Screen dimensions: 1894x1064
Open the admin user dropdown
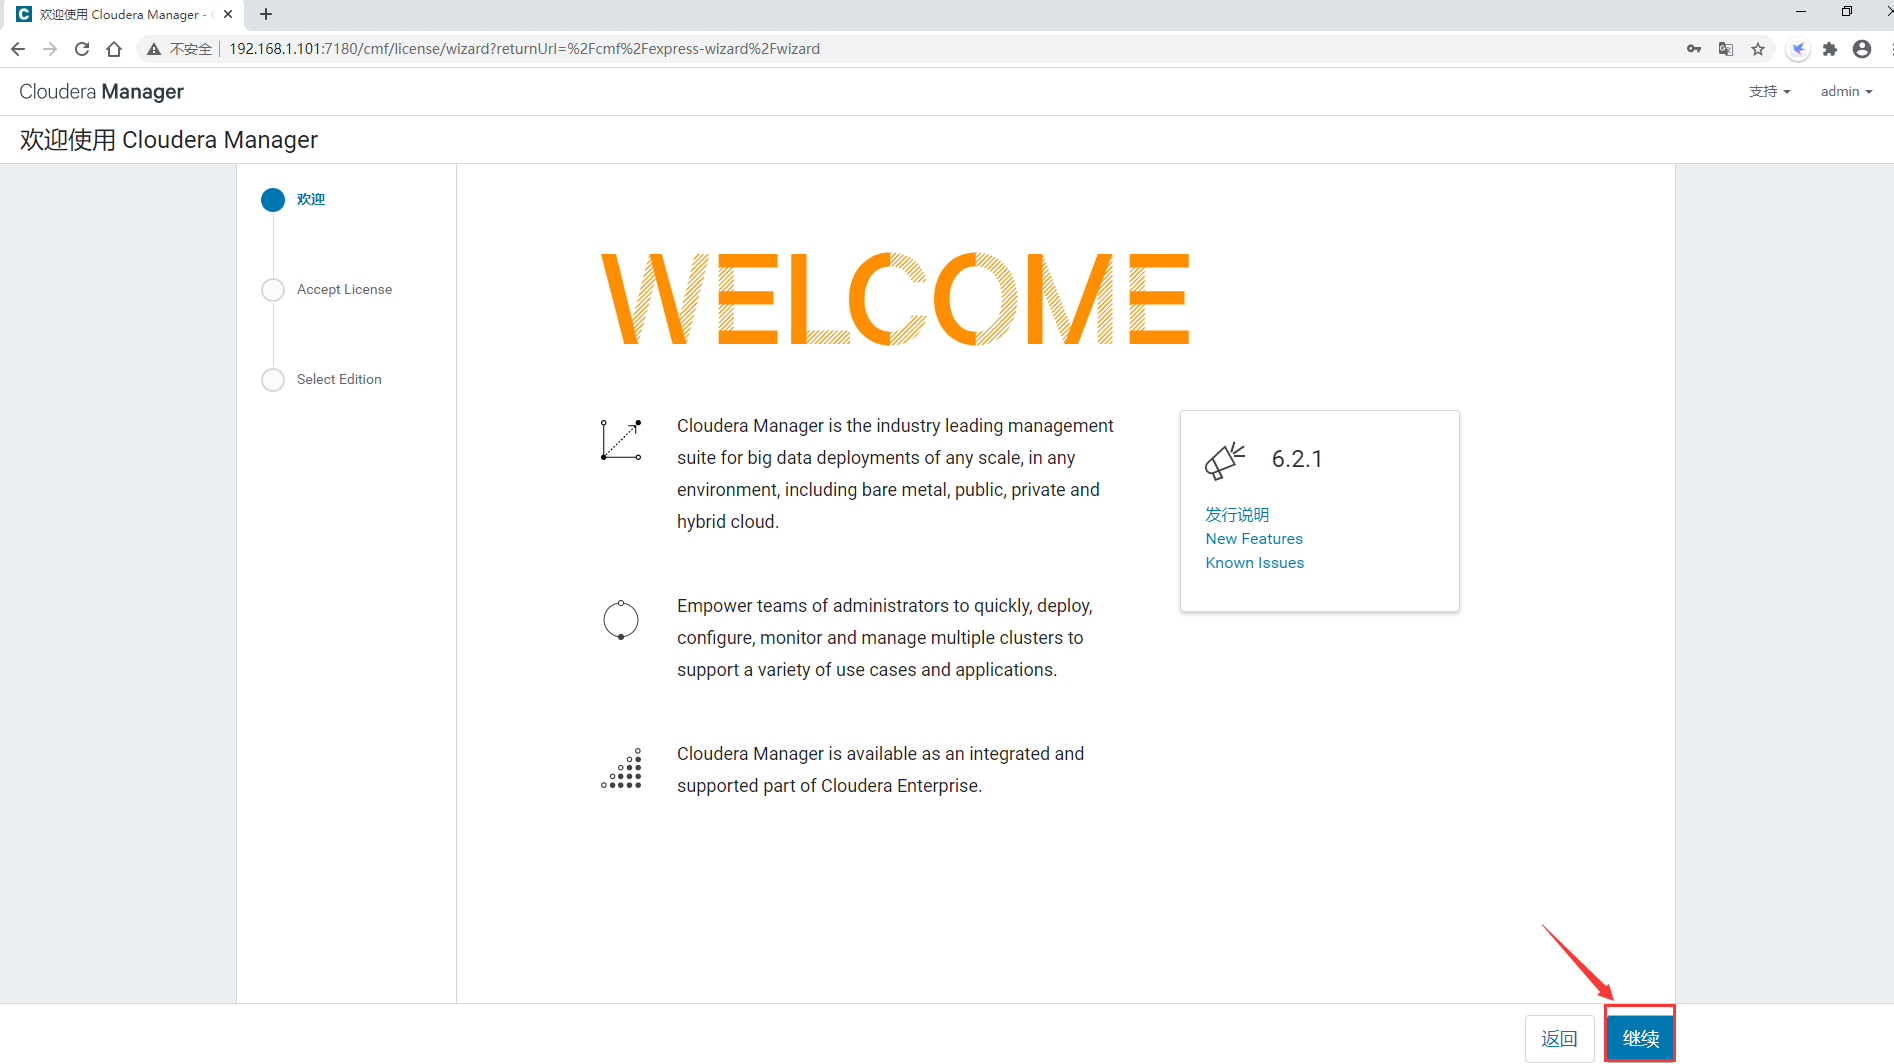click(1846, 91)
